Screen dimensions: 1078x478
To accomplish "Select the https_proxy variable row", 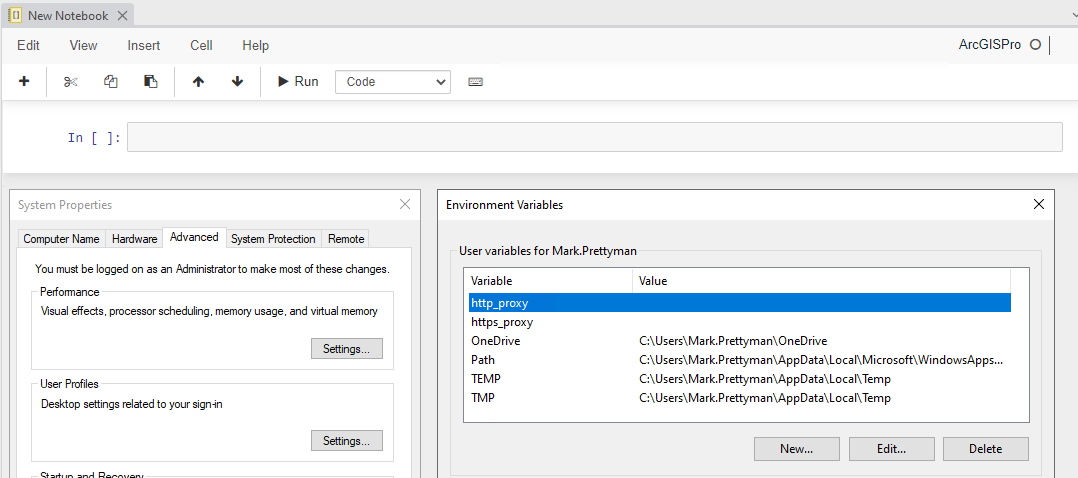I will [x=502, y=322].
